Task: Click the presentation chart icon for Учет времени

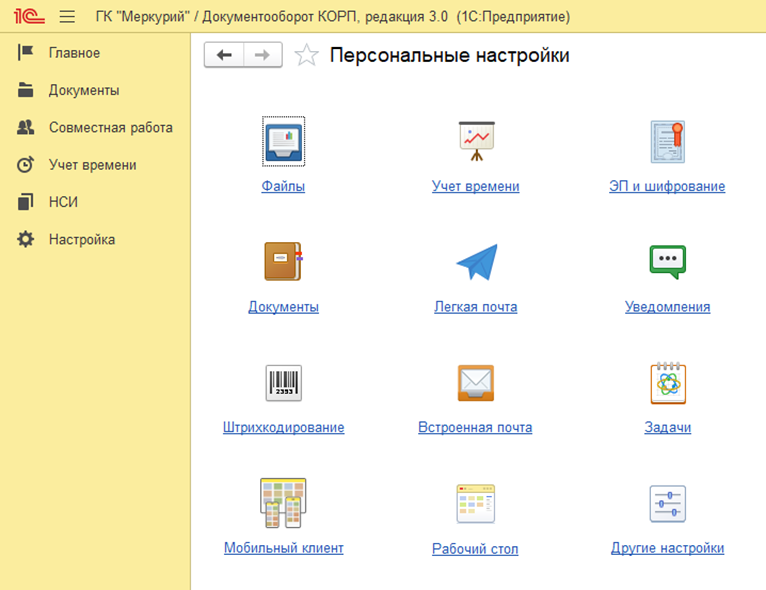Action: (x=476, y=141)
